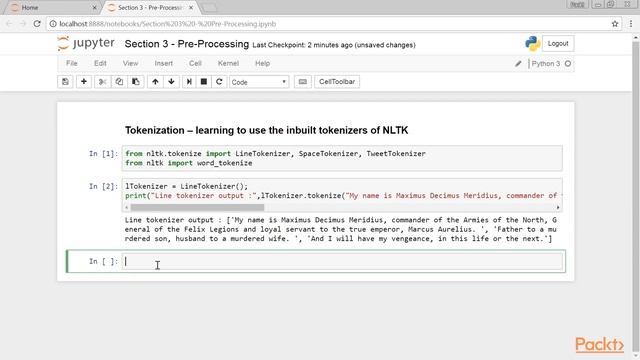Open the Cell menu
Image resolution: width=640 pixels, height=360 pixels.
(x=195, y=63)
